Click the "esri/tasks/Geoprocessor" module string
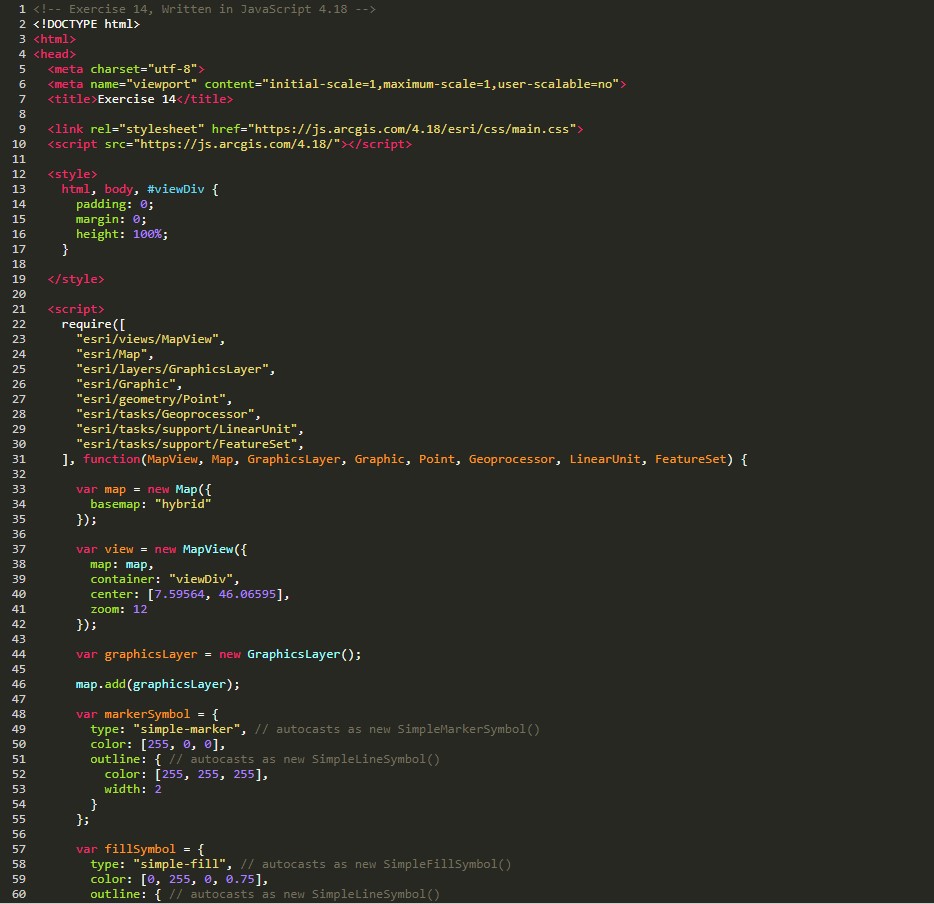 [x=168, y=414]
